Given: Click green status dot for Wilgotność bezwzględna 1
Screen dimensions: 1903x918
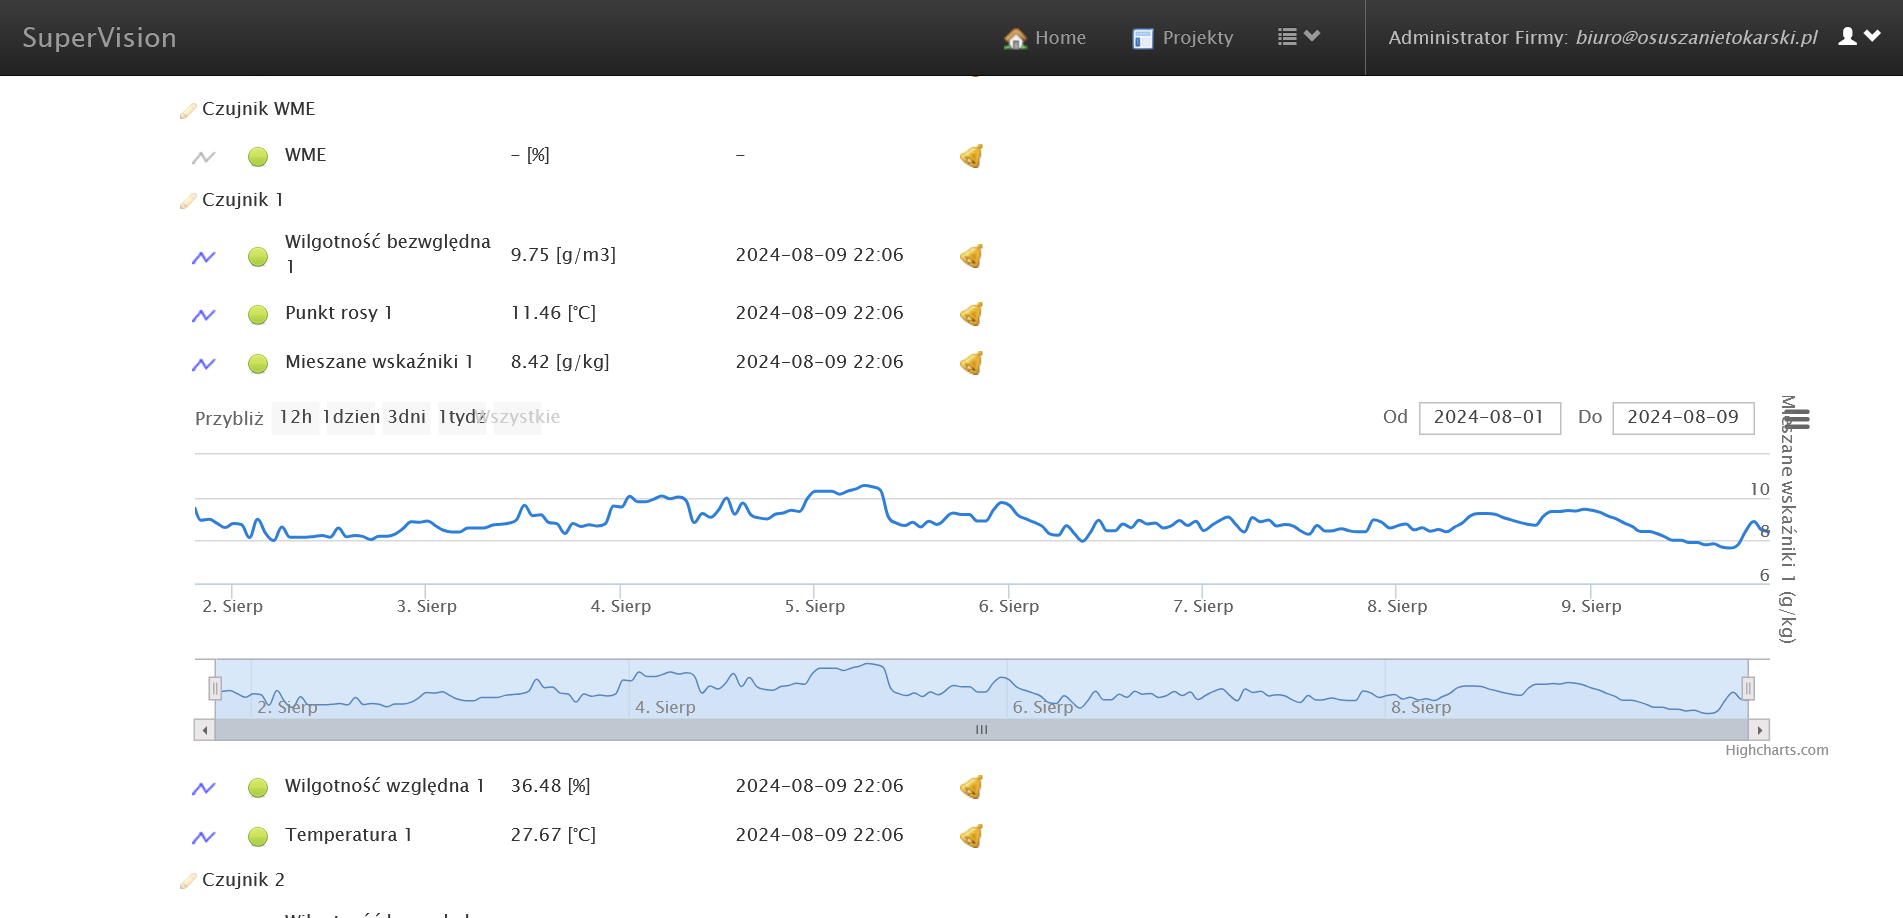Looking at the screenshot, I should [258, 257].
